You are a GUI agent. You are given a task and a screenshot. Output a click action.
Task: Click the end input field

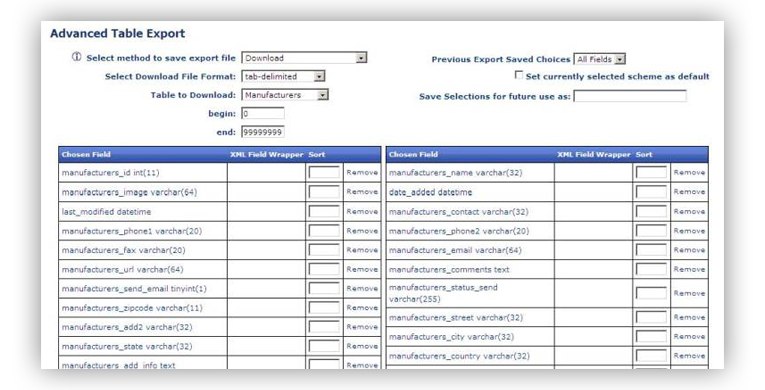tap(262, 132)
